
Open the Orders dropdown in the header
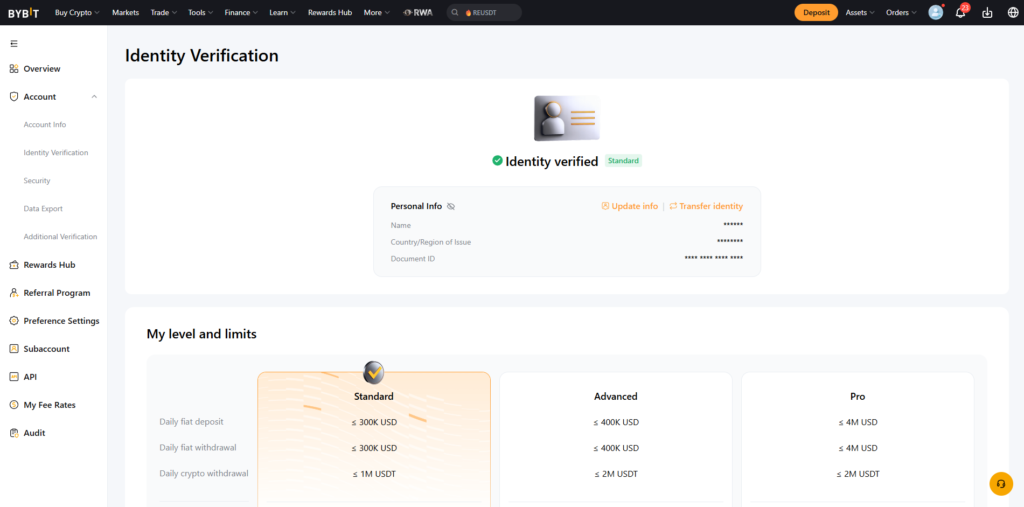click(x=901, y=12)
